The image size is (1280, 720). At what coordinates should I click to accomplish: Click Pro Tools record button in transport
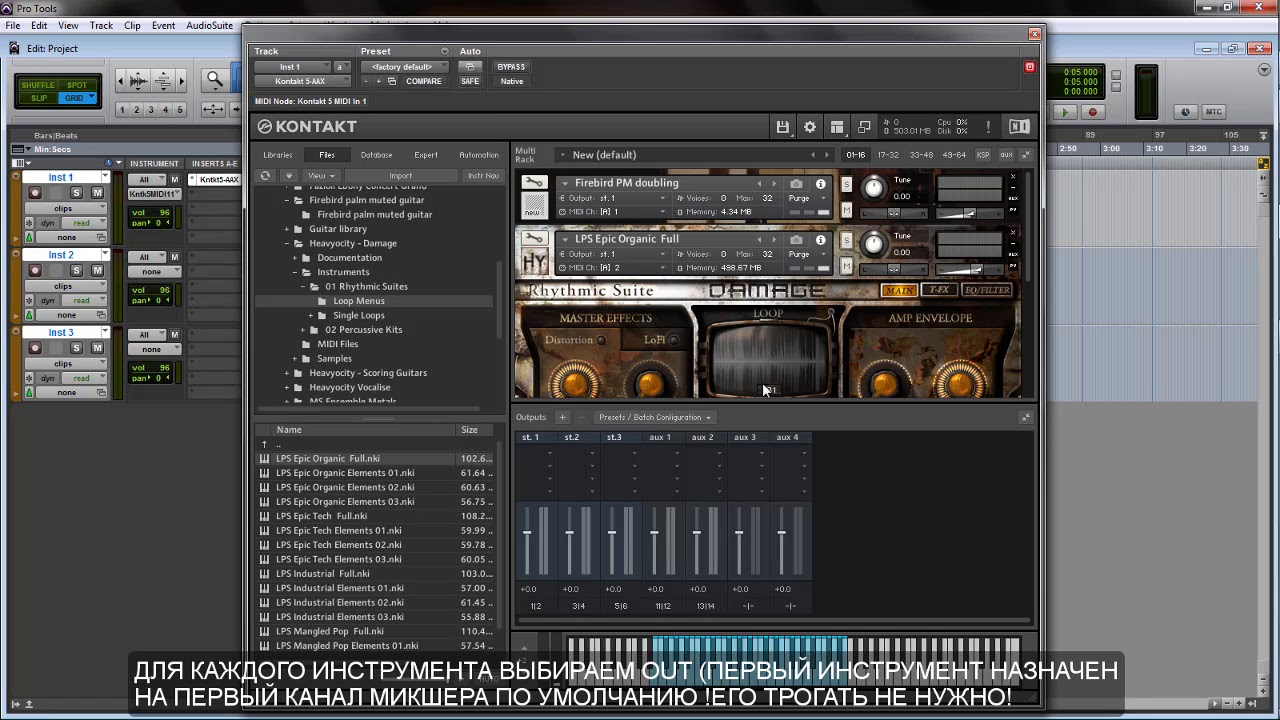tap(1092, 113)
